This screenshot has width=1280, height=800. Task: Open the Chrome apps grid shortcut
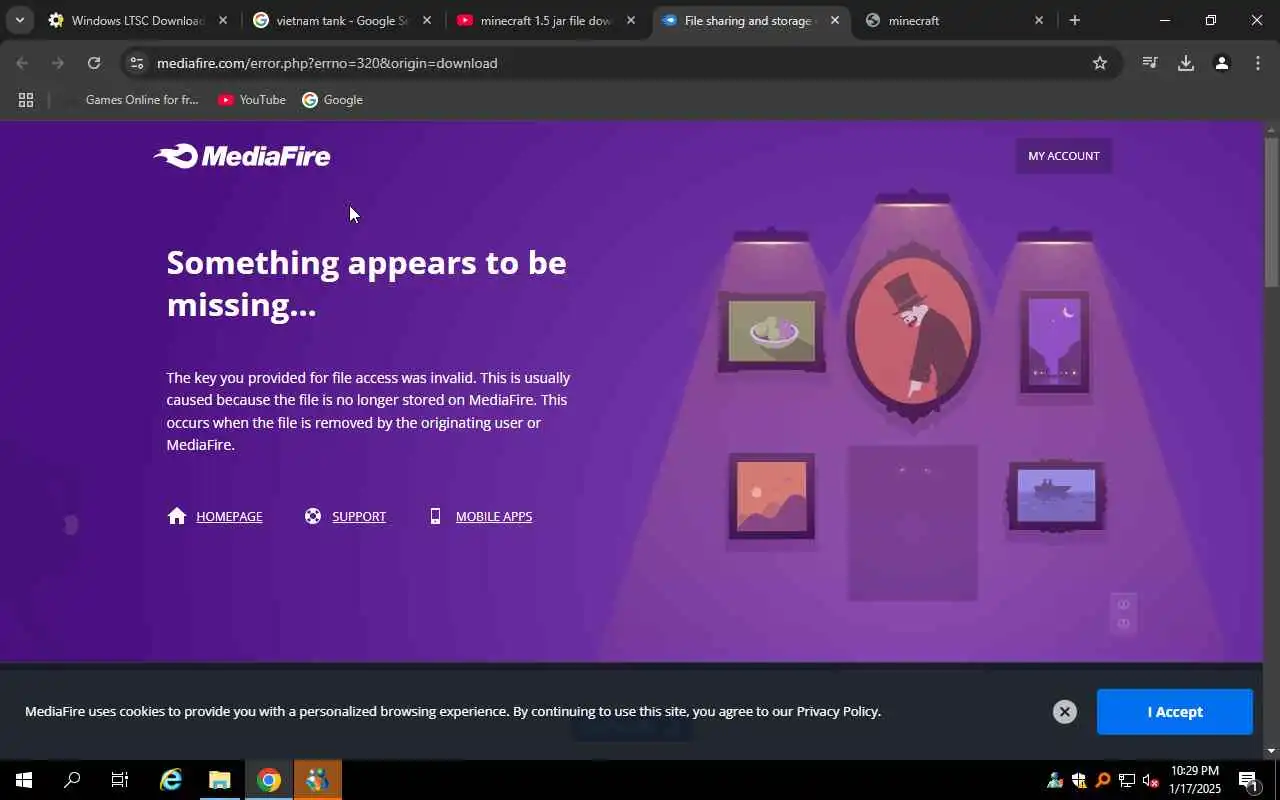click(26, 100)
